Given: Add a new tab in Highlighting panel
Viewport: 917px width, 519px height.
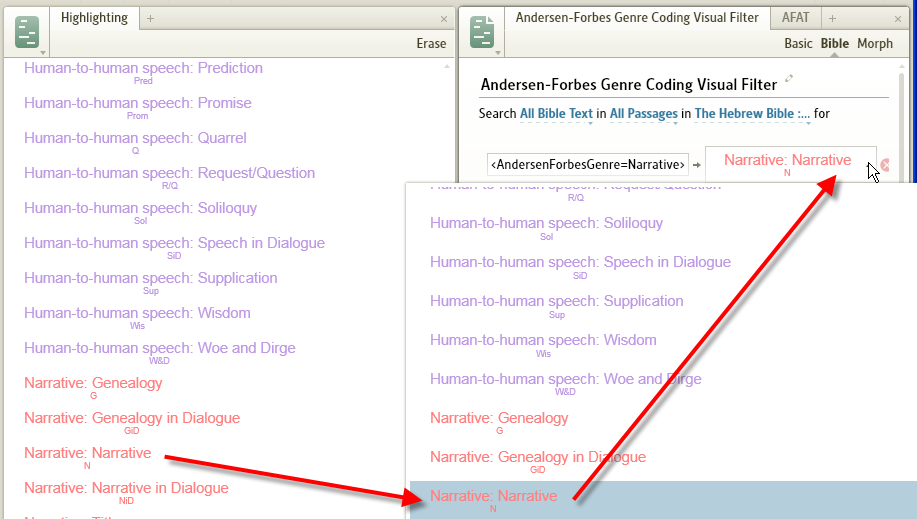Looking at the screenshot, I should click(150, 19).
